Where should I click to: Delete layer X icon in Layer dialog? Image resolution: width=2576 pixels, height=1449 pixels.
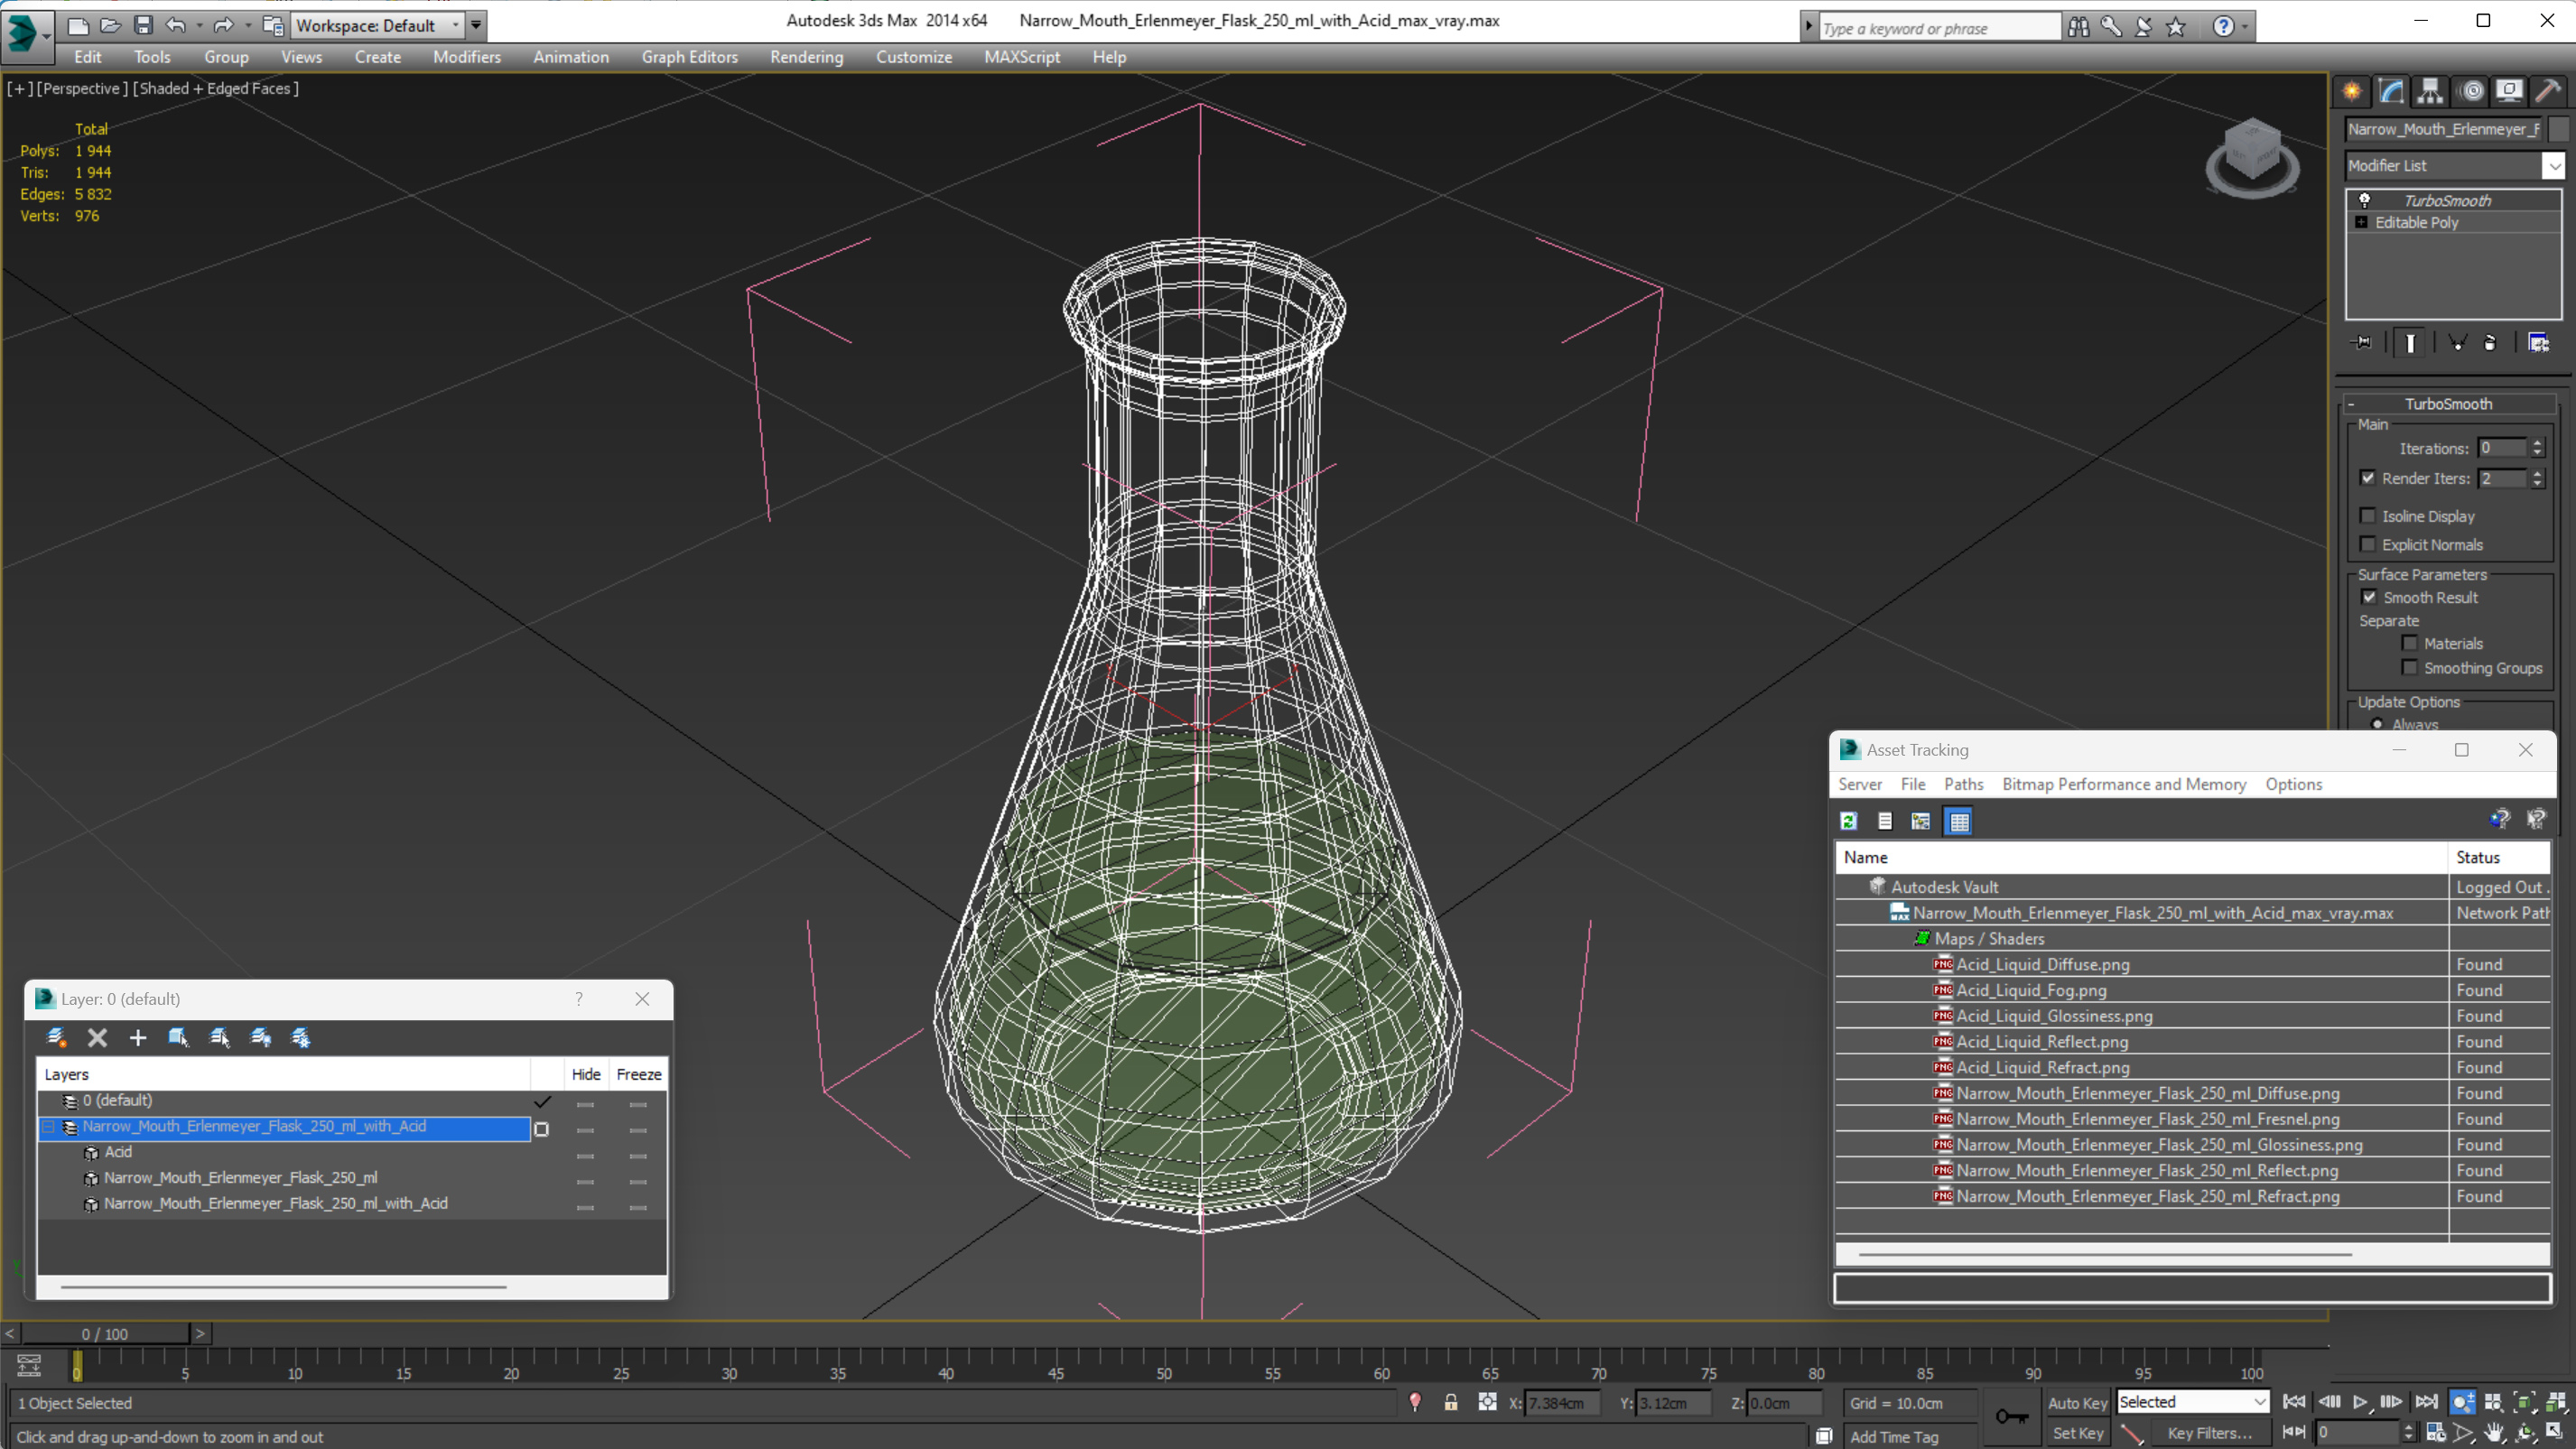click(97, 1038)
